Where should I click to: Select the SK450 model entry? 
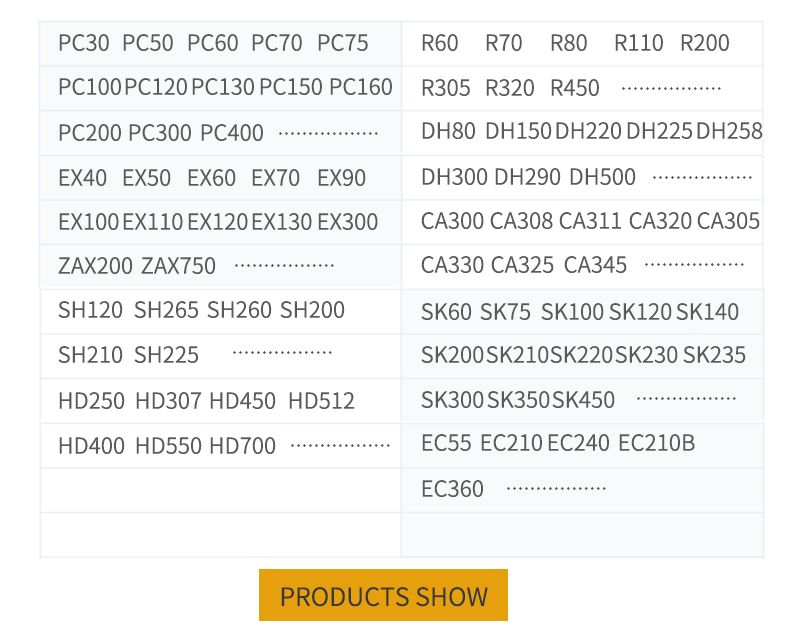coord(584,400)
